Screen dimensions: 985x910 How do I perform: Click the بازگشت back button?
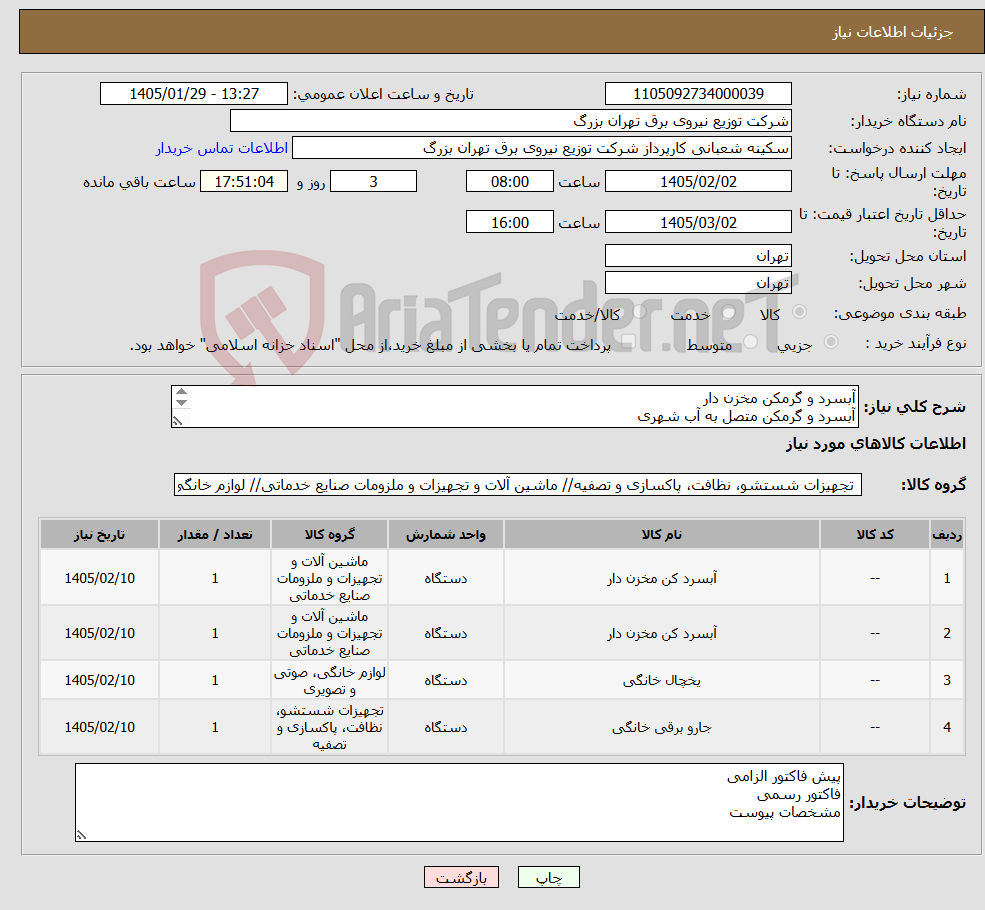(461, 877)
